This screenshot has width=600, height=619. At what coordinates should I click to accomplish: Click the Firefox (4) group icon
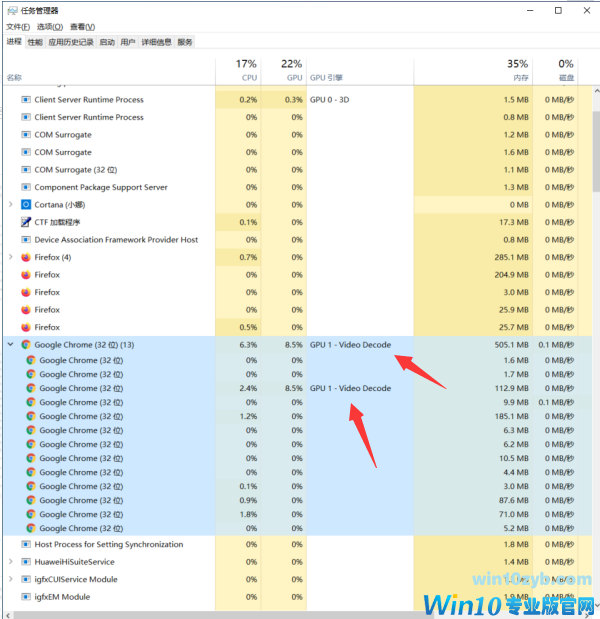[x=26, y=257]
